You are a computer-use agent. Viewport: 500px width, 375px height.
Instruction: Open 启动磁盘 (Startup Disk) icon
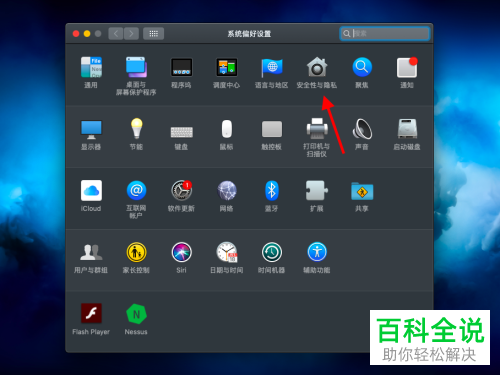pyautogui.click(x=407, y=128)
